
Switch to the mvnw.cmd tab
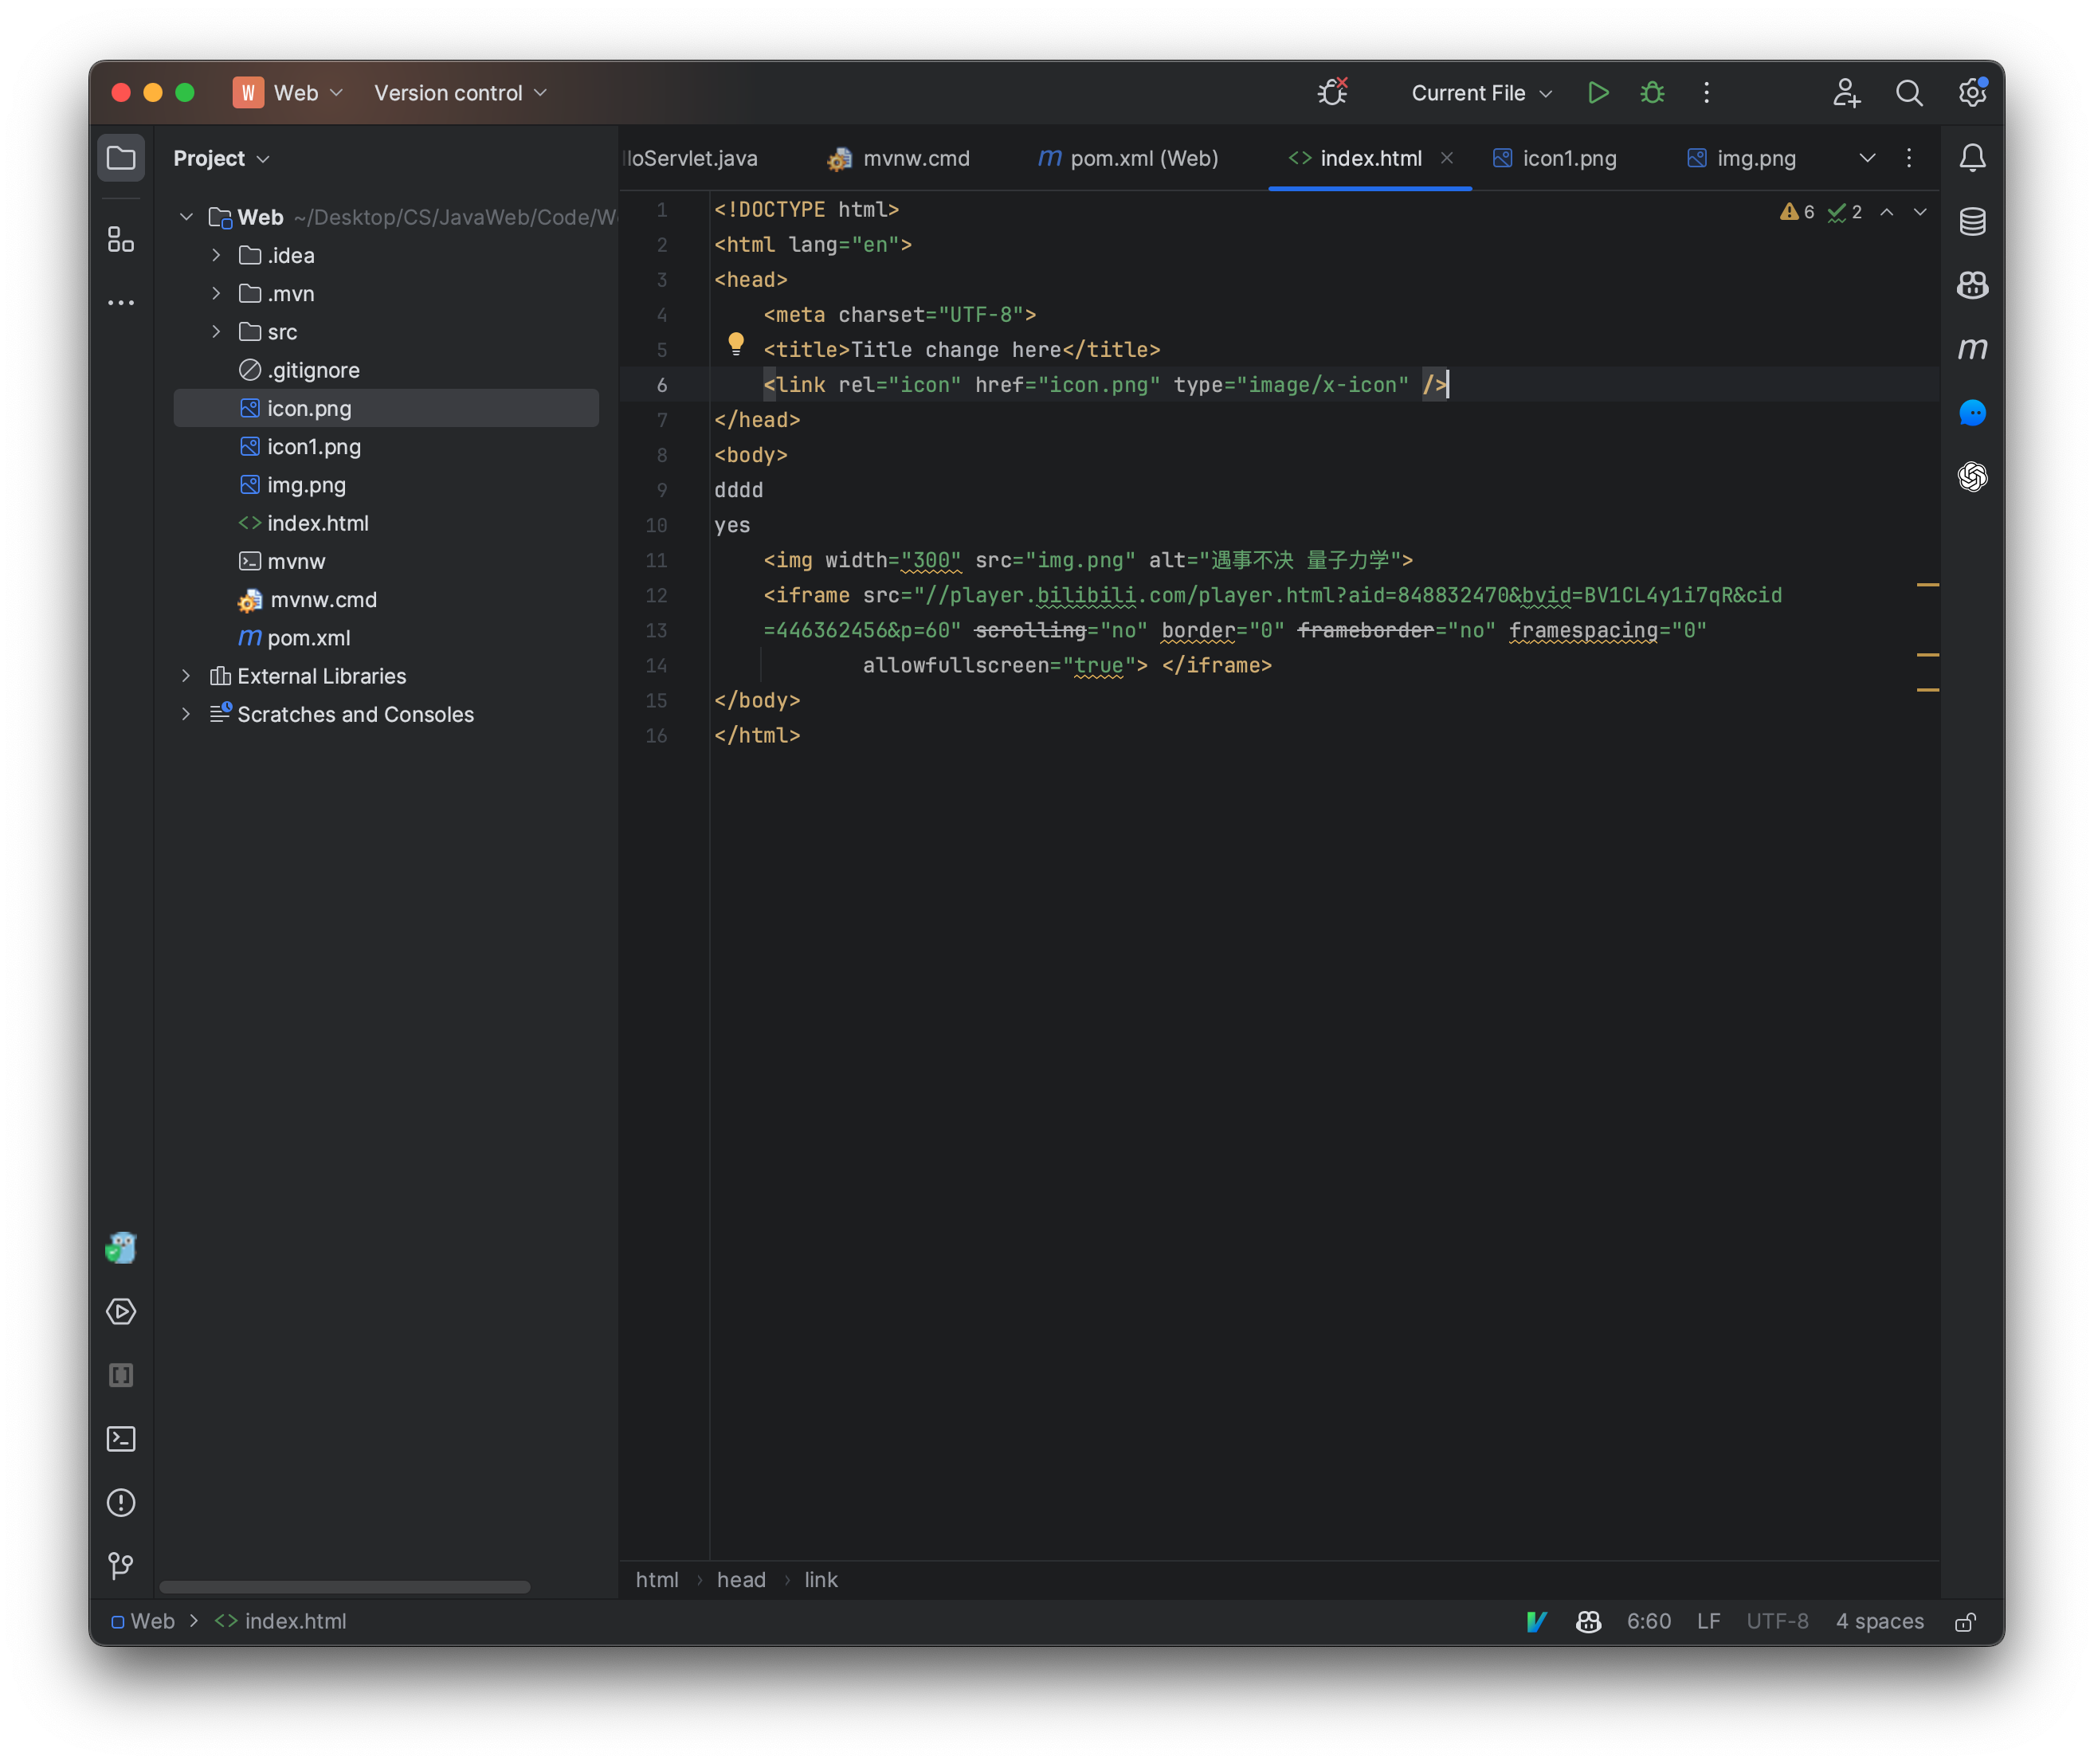[898, 158]
